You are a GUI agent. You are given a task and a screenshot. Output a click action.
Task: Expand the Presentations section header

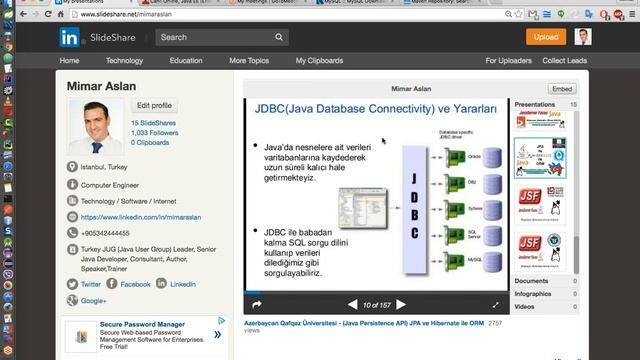click(546, 104)
